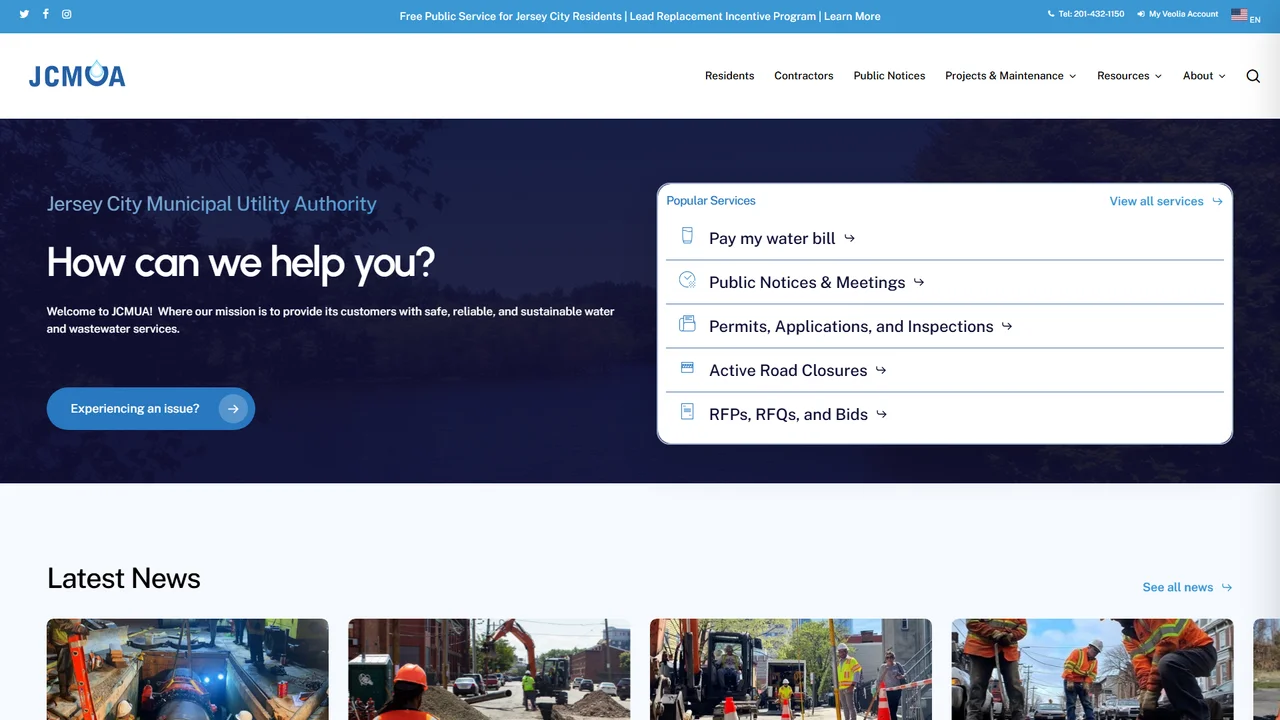This screenshot has width=1280, height=720.
Task: Open the RFPs, RFQs, and Bids link
Action: pyautogui.click(x=788, y=414)
